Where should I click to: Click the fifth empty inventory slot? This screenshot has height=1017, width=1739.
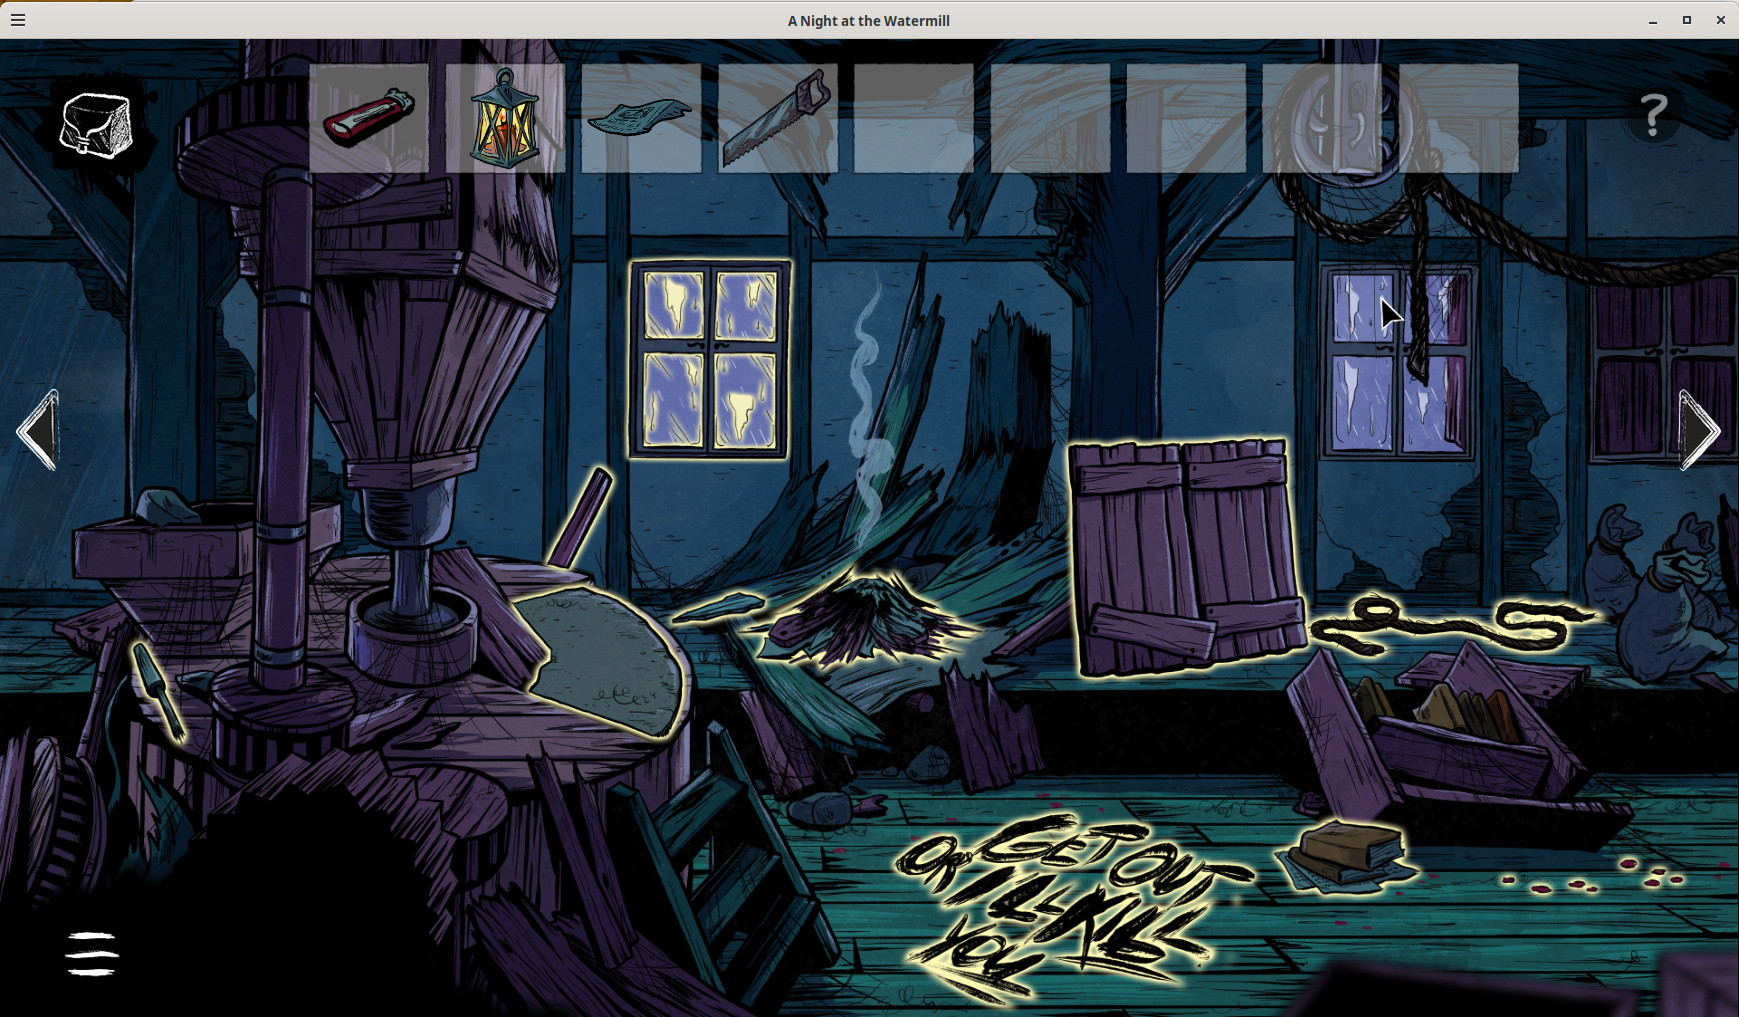913,118
